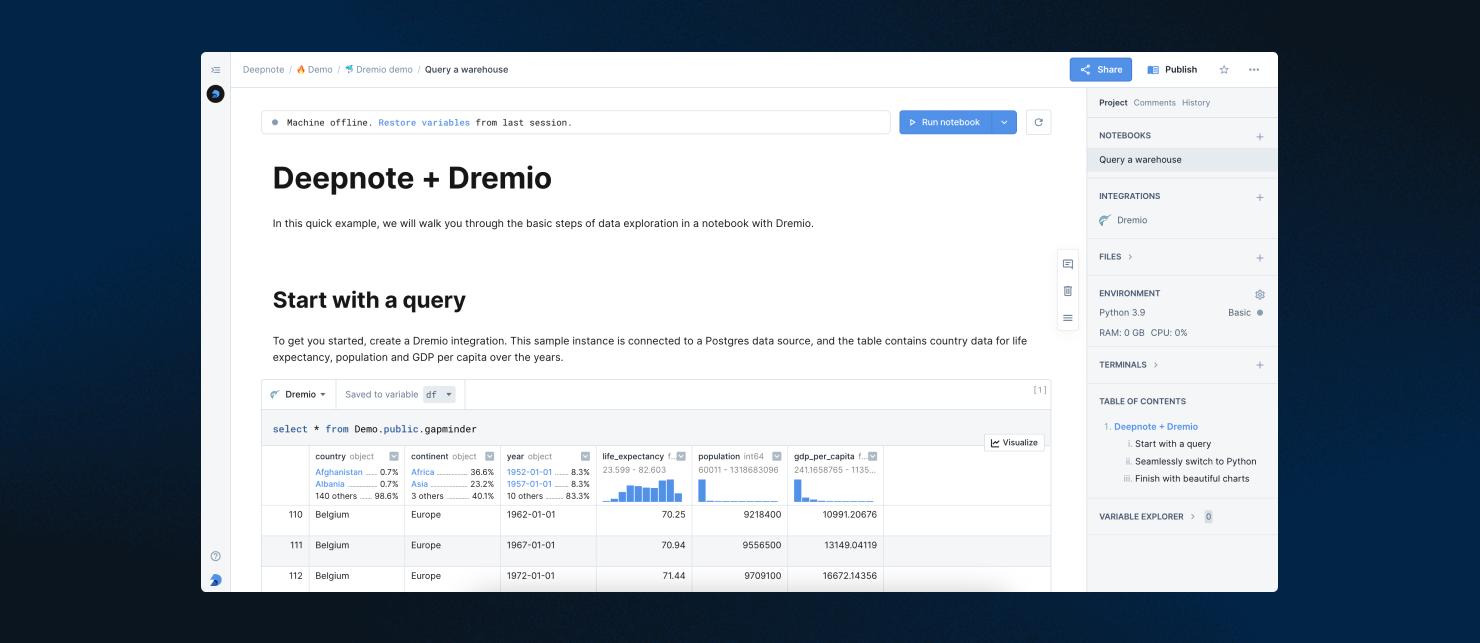The width and height of the screenshot is (1480, 643).
Task: Jump to Seamlessly switch to Python
Action: [1196, 462]
